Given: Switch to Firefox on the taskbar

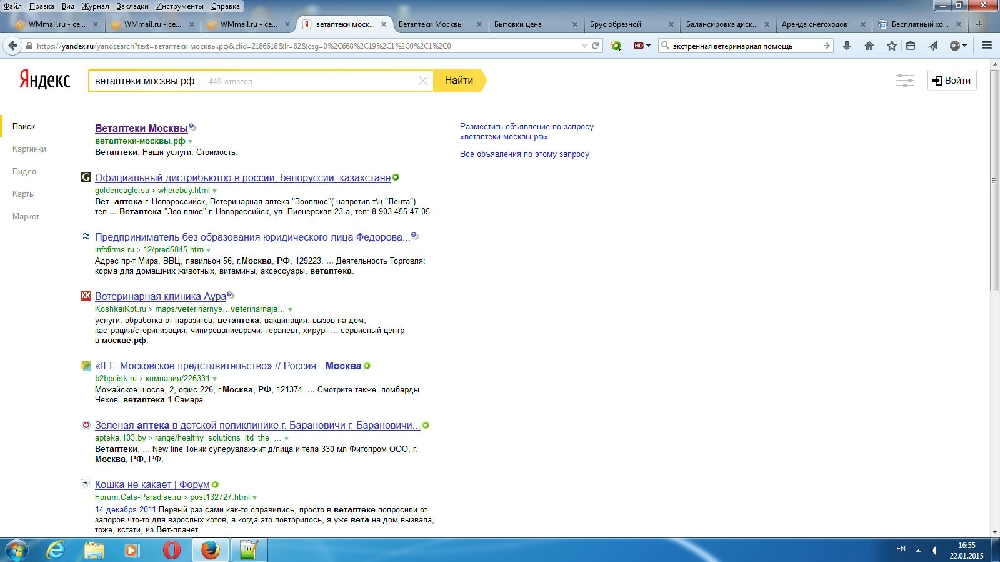Looking at the screenshot, I should [210, 550].
